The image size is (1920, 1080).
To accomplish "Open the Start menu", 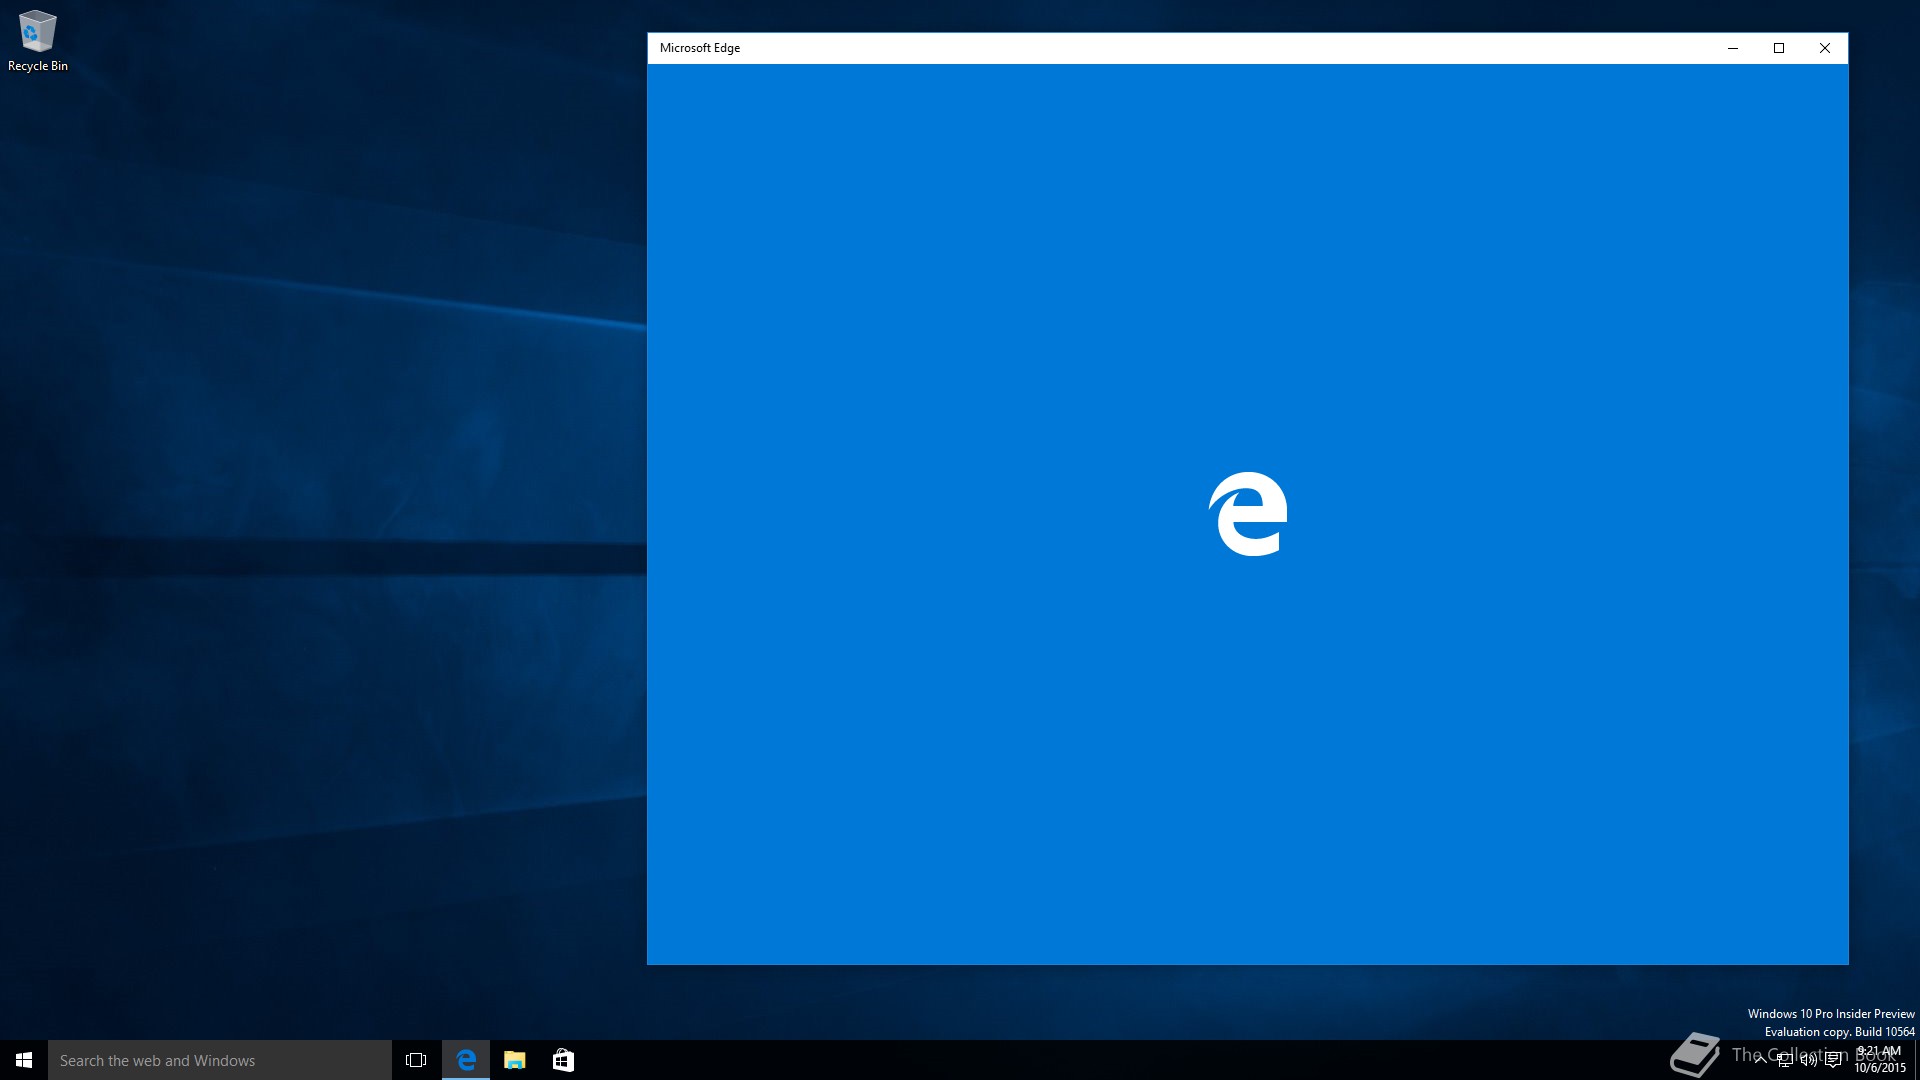I will click(x=24, y=1060).
